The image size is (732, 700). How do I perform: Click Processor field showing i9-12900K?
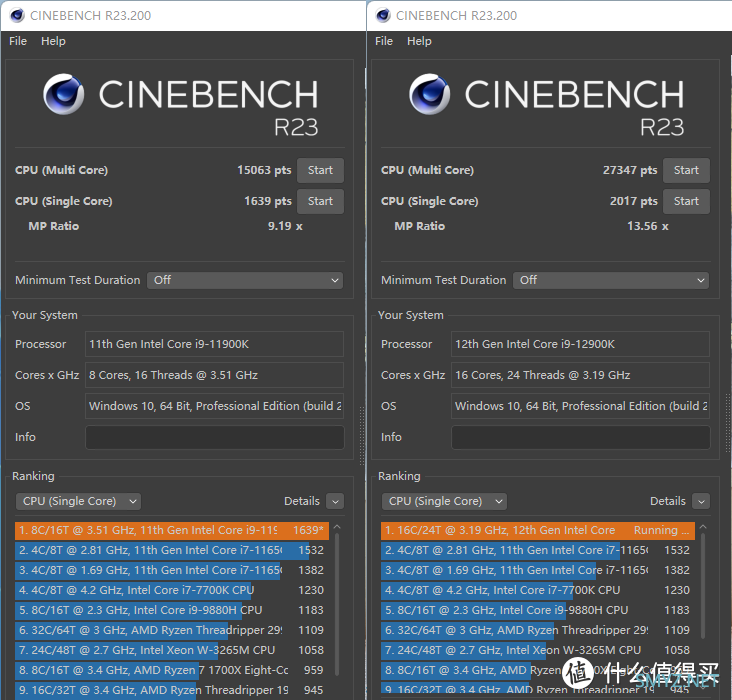coord(581,344)
